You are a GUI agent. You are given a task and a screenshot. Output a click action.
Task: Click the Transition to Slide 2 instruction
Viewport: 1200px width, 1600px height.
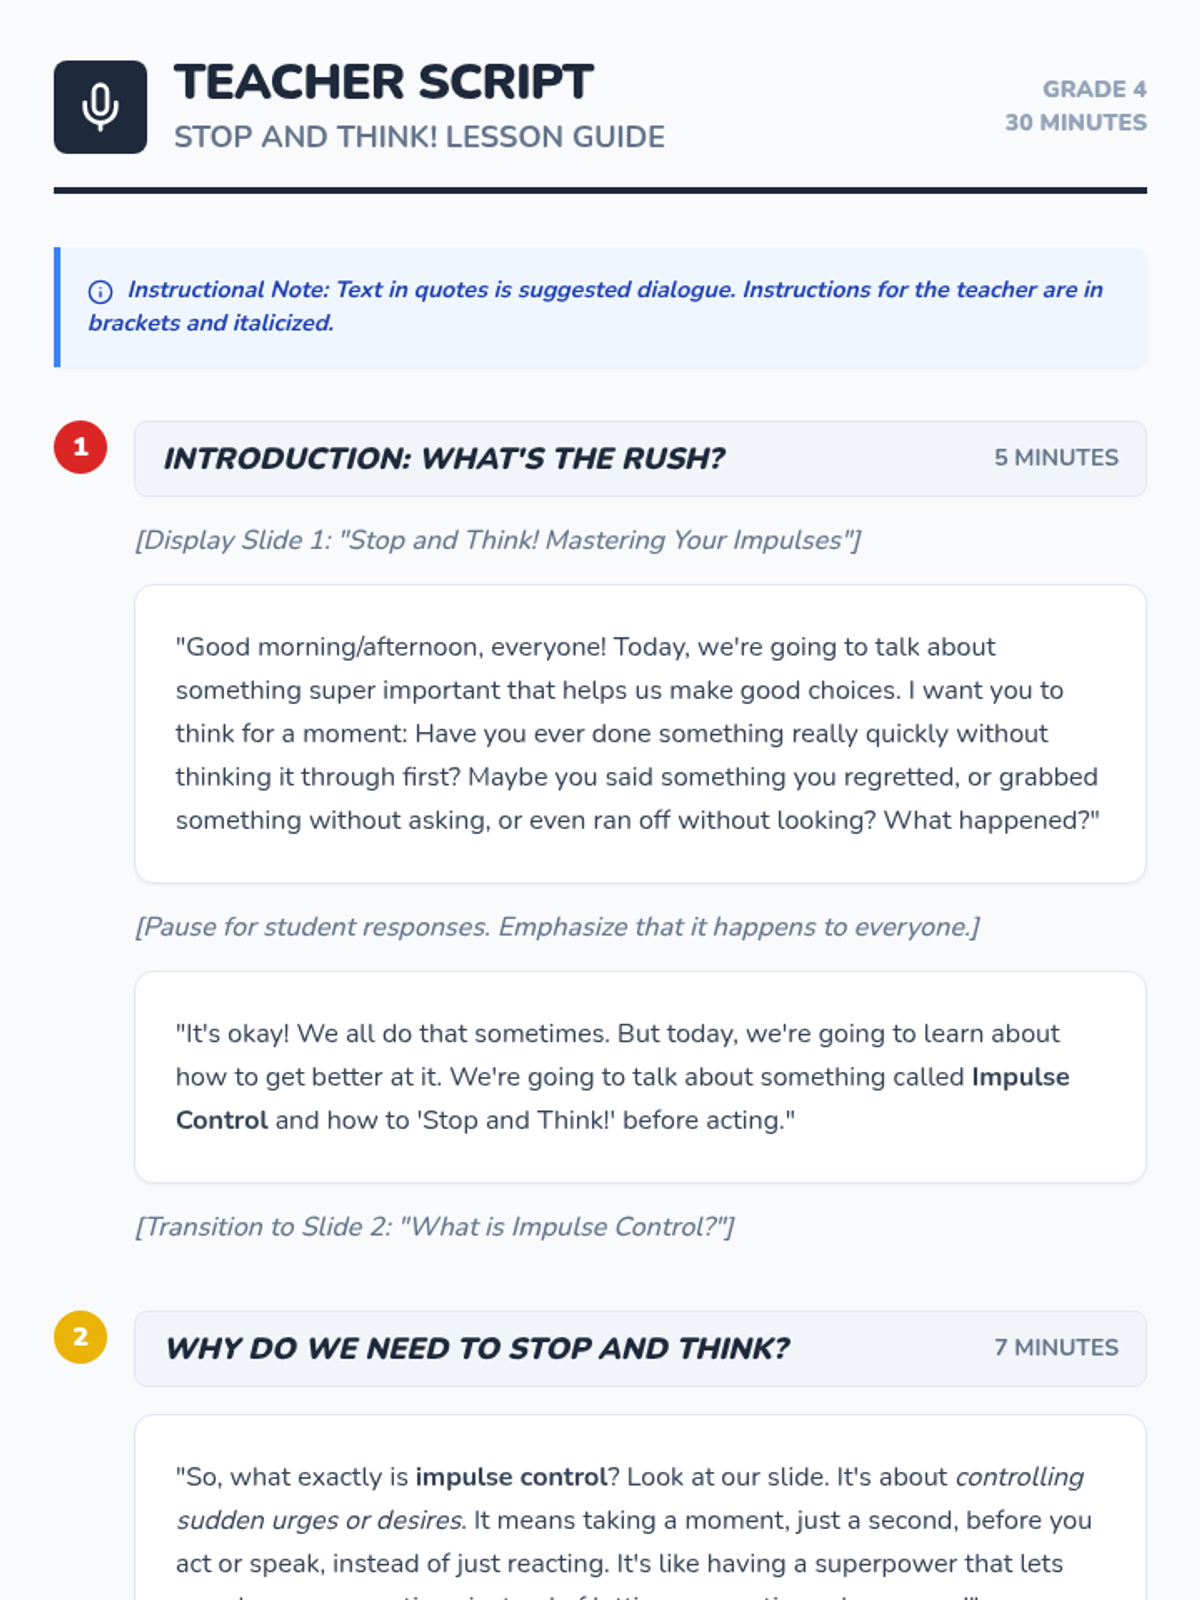point(435,1227)
